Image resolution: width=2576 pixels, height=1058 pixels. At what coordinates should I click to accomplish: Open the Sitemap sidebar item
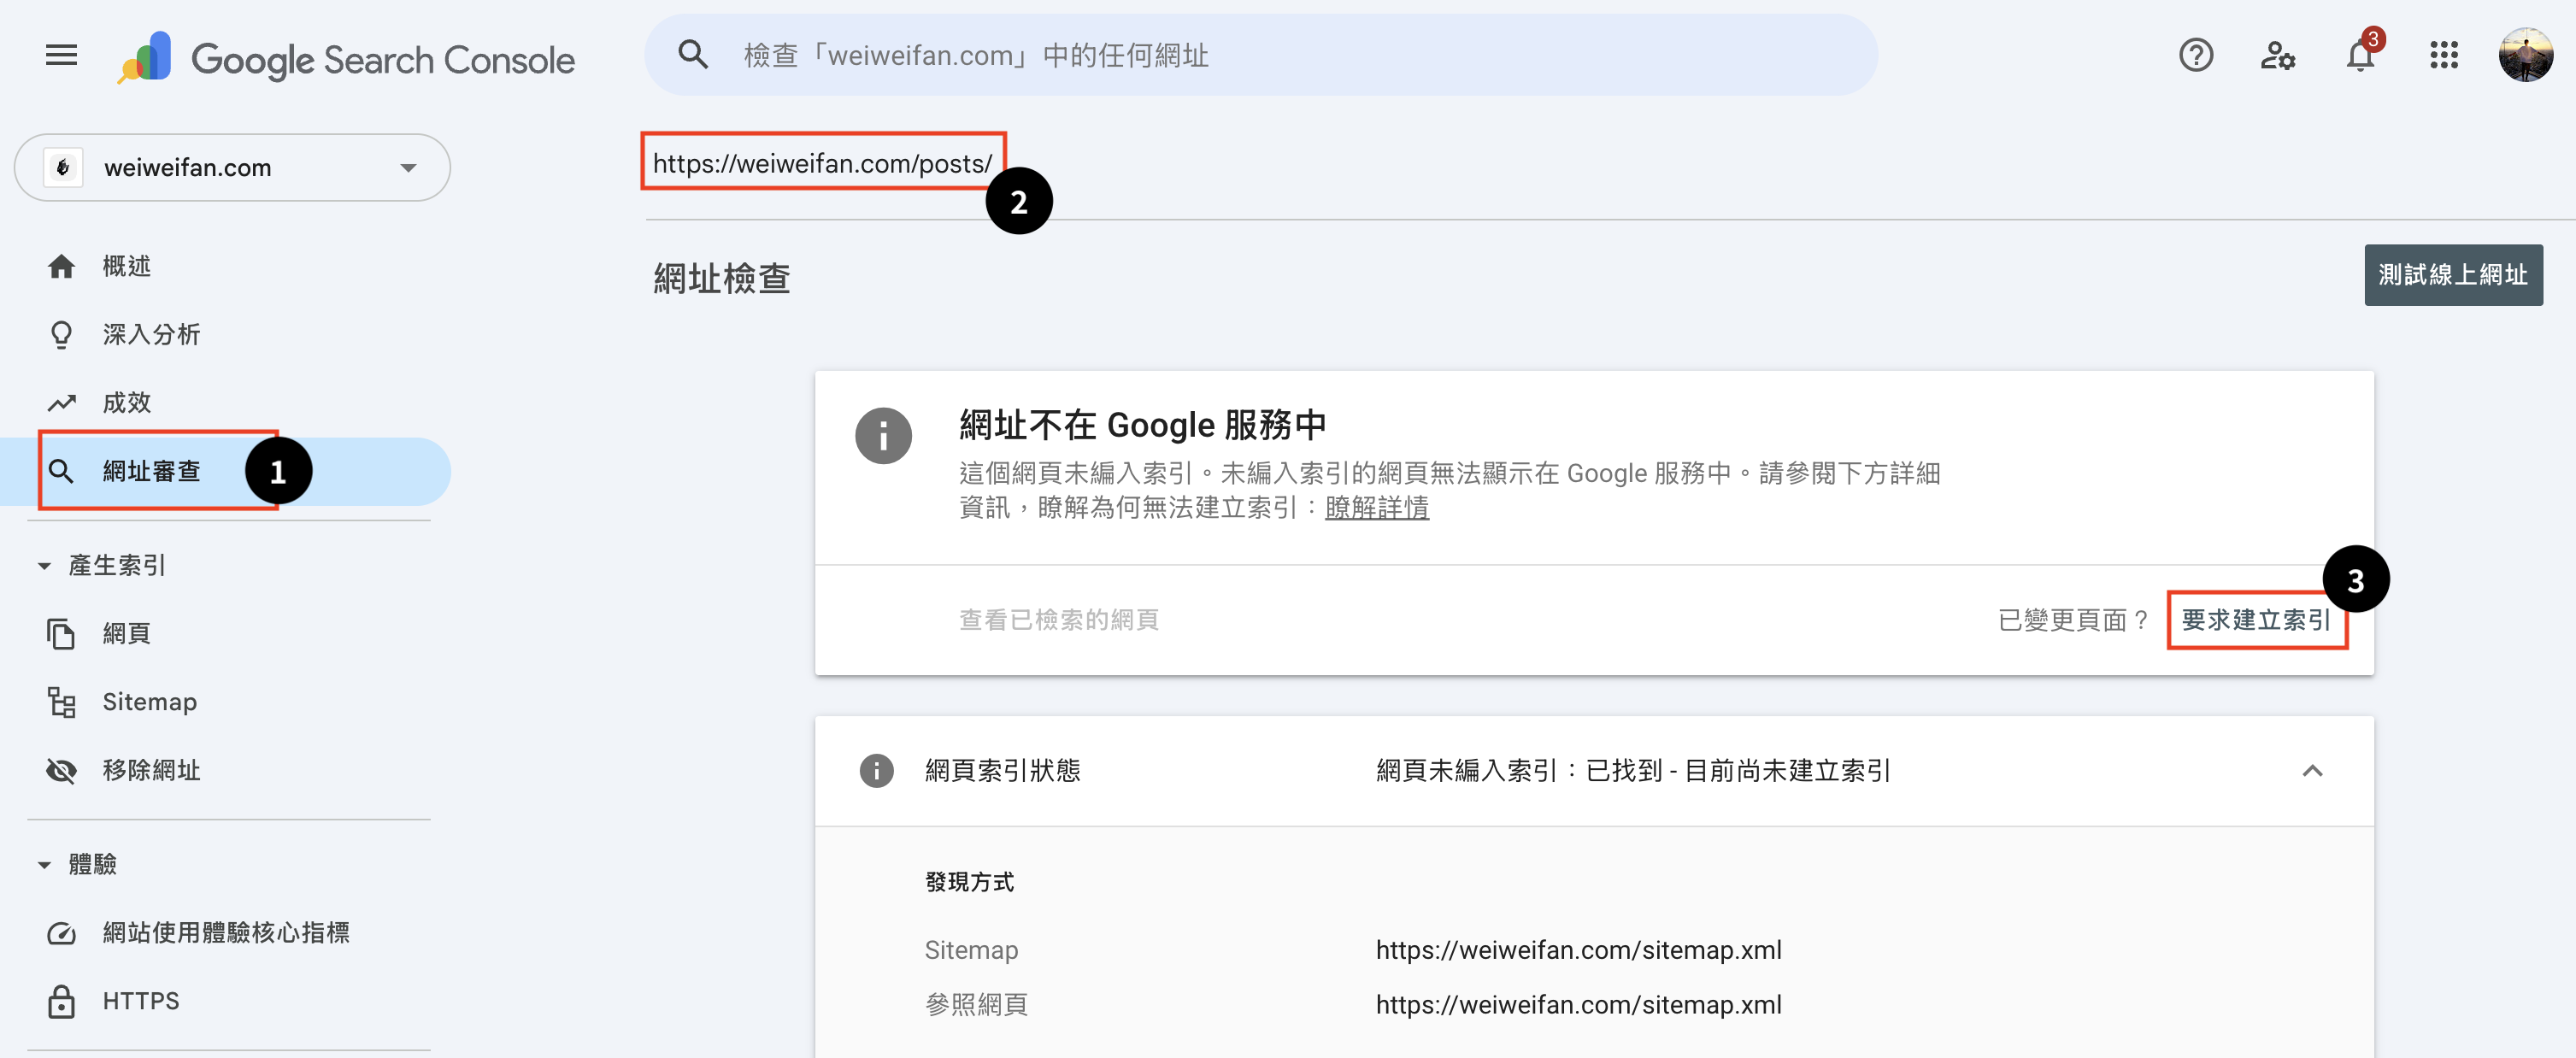(149, 702)
